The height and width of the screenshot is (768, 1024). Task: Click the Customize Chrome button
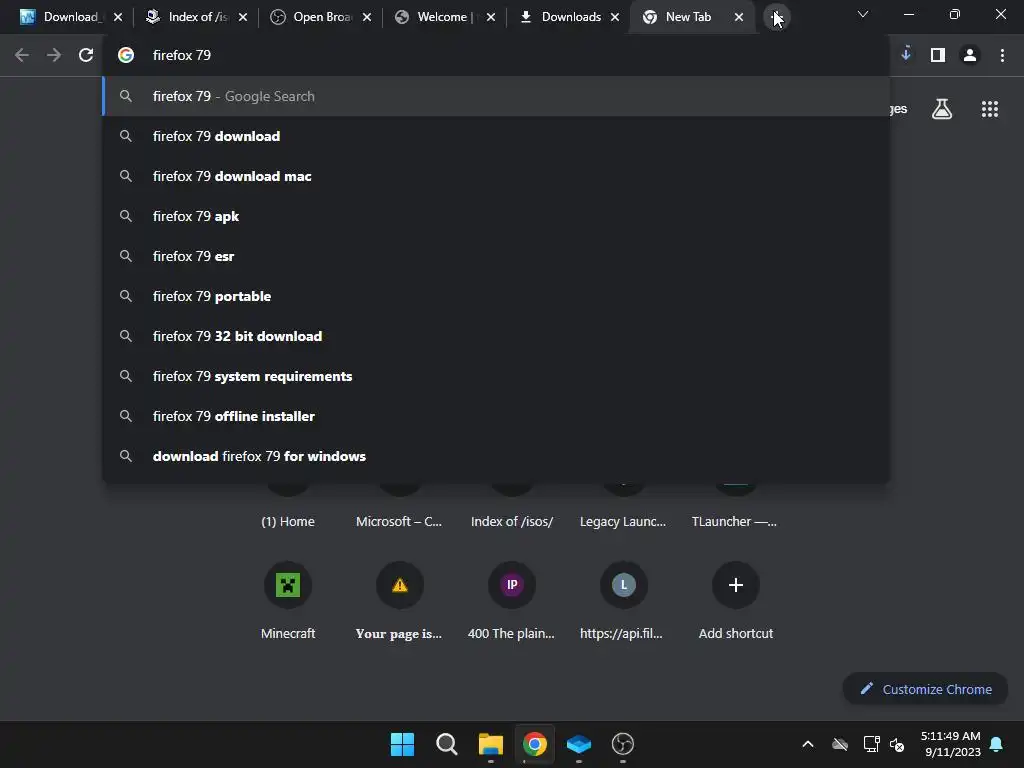coord(926,689)
